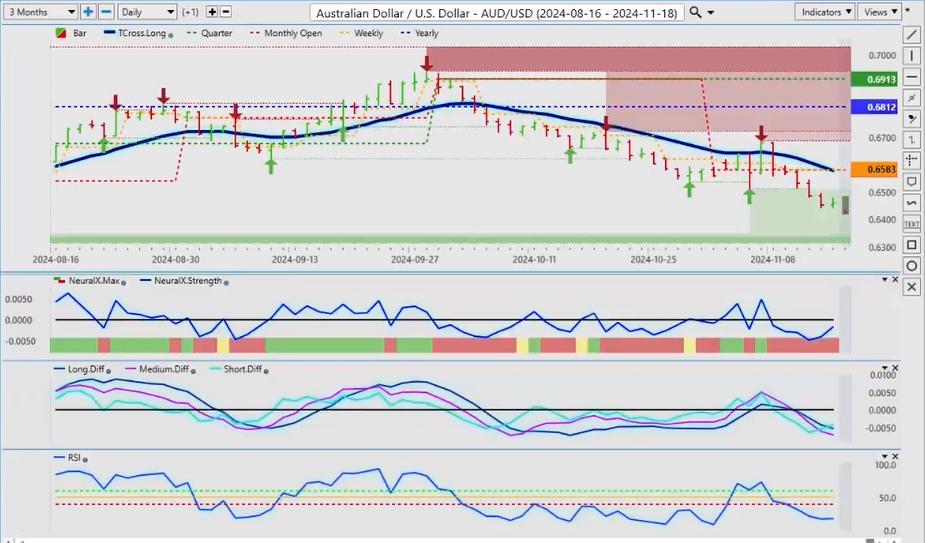Select the horizontal line drawing tool
Viewport: 925px width, 543px height.
(911, 77)
